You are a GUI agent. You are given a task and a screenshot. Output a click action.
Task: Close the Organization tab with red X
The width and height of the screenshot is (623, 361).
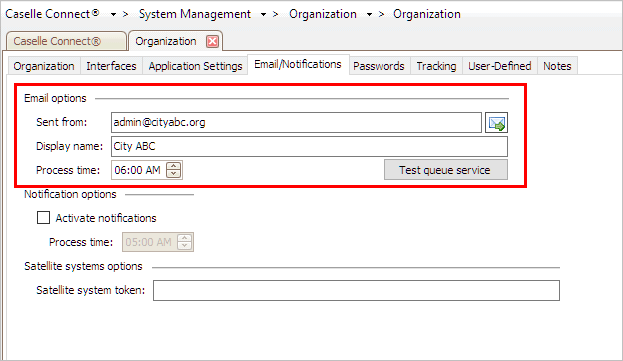tap(213, 41)
